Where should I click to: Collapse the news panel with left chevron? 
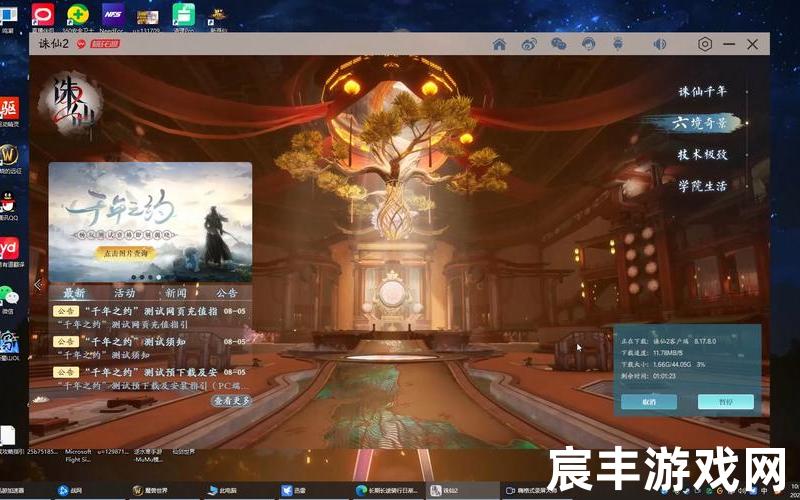pyautogui.click(x=38, y=285)
